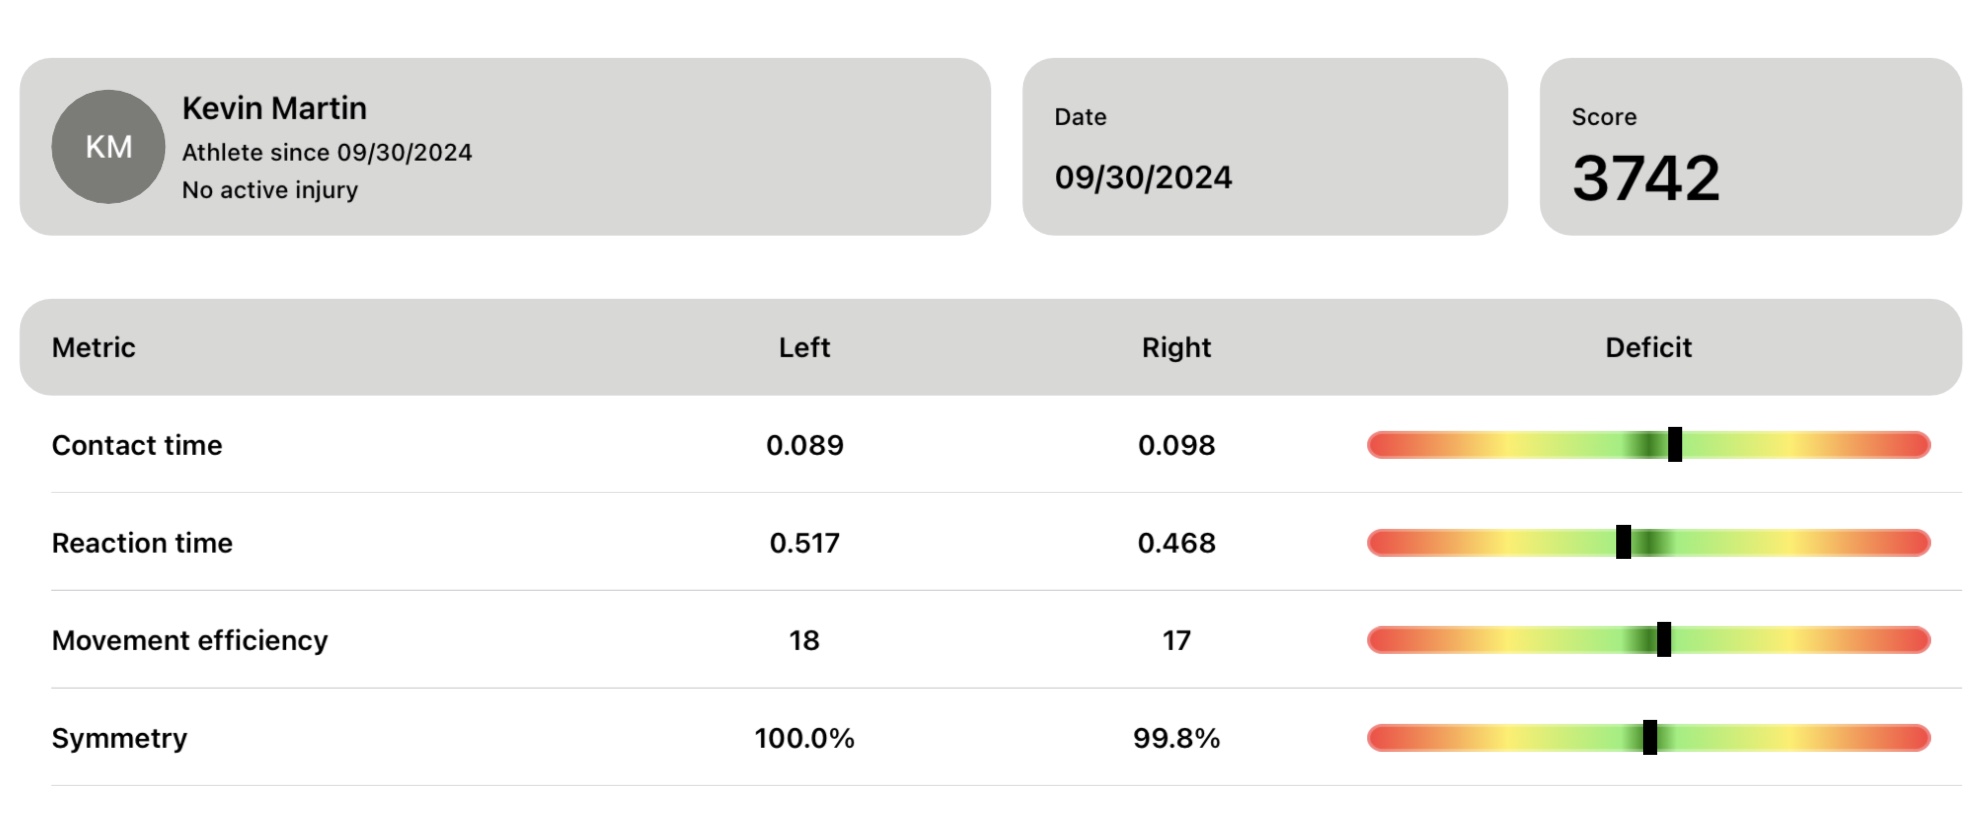Click the Contact time left value 0.089

pos(804,445)
